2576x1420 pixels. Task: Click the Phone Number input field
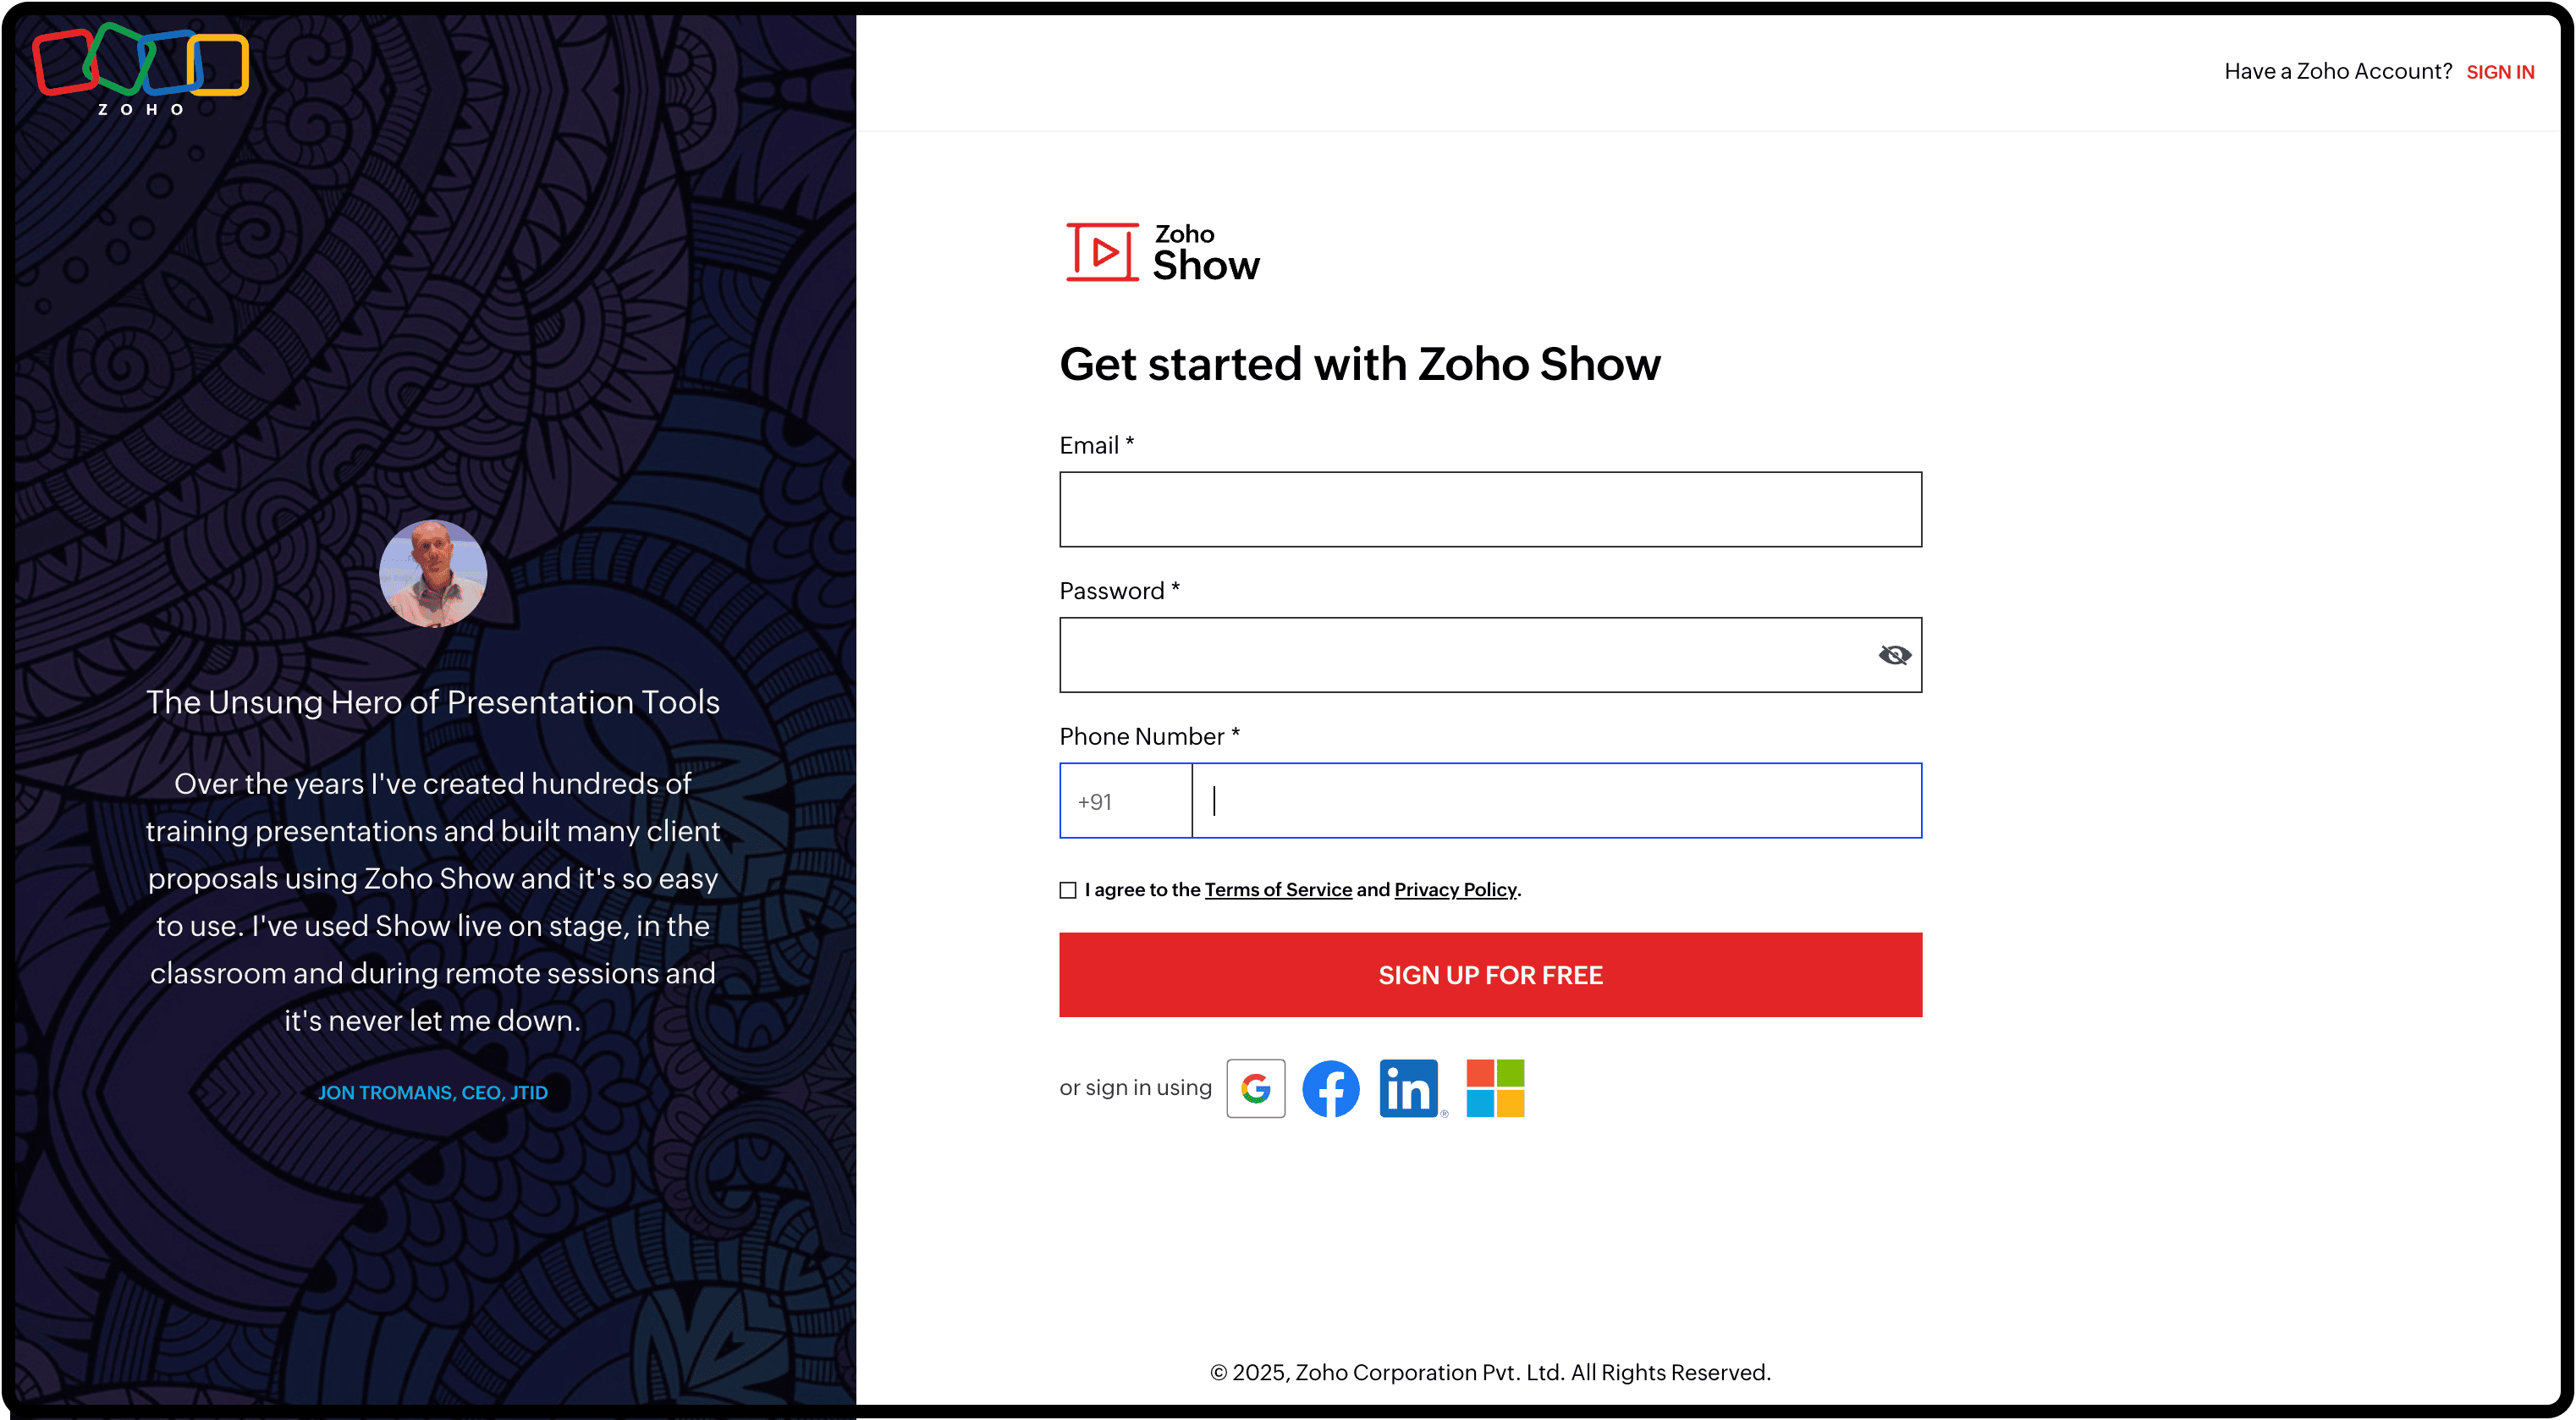(1556, 801)
